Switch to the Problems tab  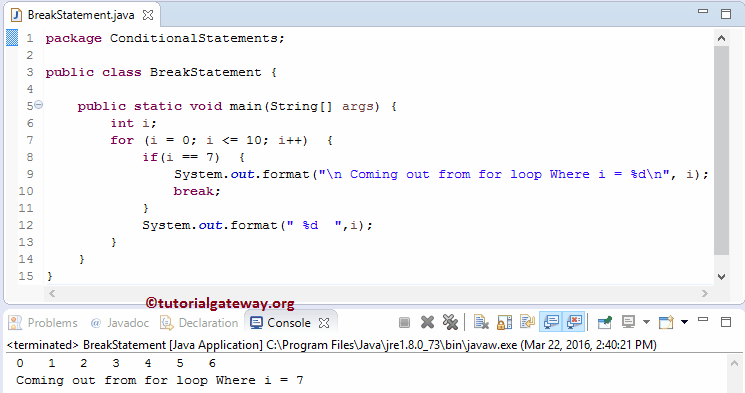point(52,323)
